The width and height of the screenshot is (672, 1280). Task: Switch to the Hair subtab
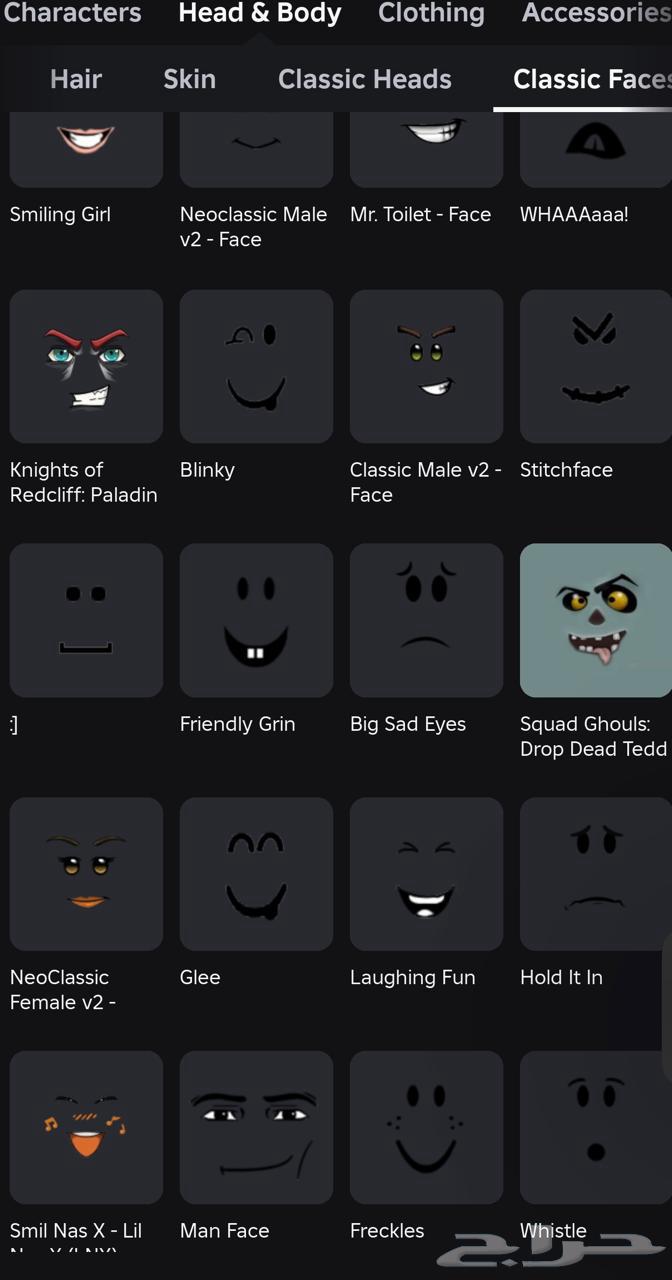[76, 79]
